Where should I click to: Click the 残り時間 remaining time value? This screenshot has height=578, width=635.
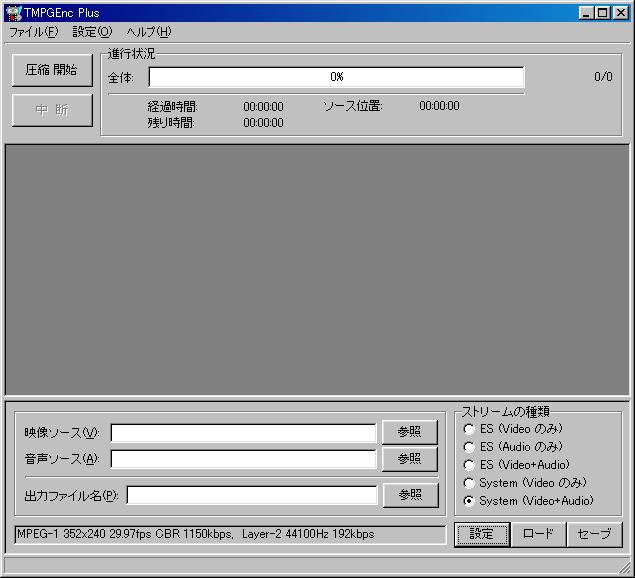263,123
